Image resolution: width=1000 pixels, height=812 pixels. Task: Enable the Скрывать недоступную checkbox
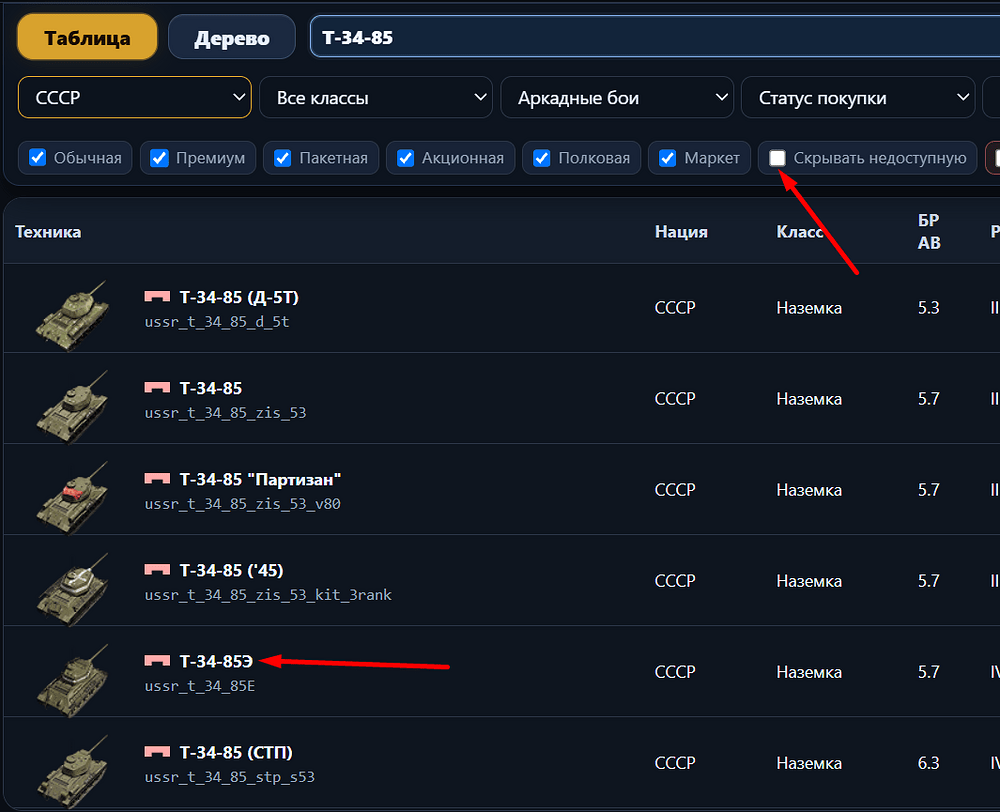coord(777,158)
